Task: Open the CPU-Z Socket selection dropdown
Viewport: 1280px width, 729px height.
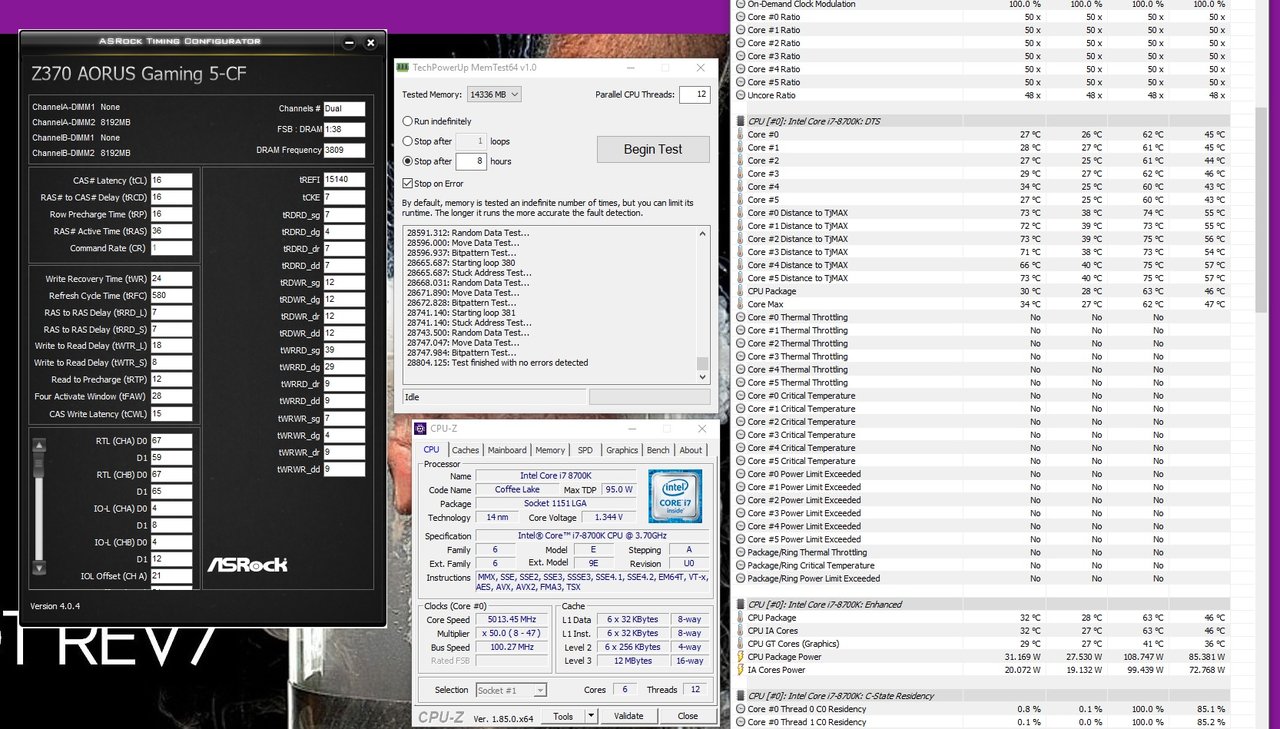Action: 511,690
